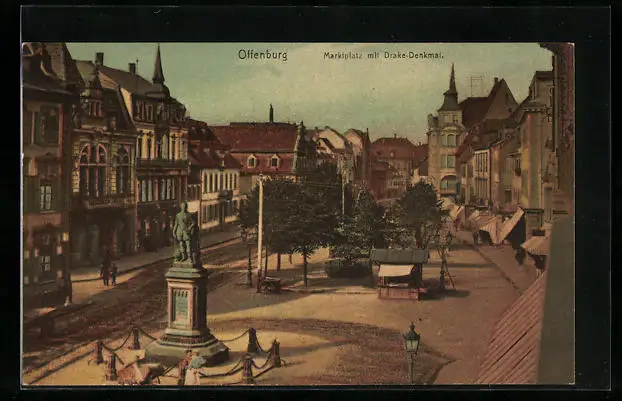The image size is (622, 401).
Task: Click the "Offenburg" title text
Action: click(262, 55)
